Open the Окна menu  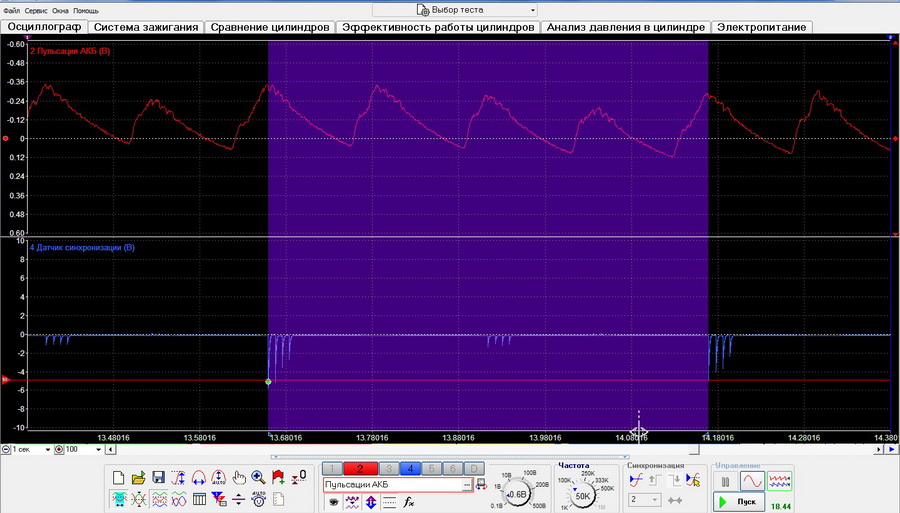coord(60,10)
